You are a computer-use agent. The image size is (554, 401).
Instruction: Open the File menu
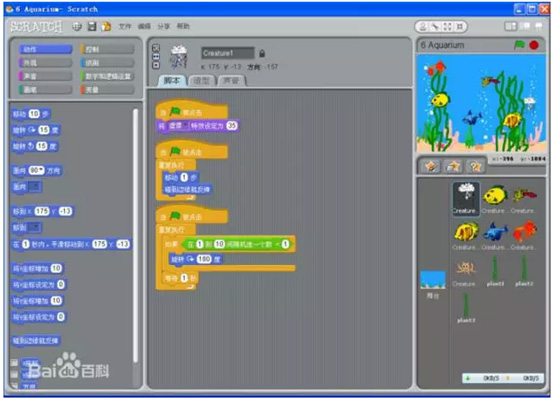pyautogui.click(x=125, y=26)
